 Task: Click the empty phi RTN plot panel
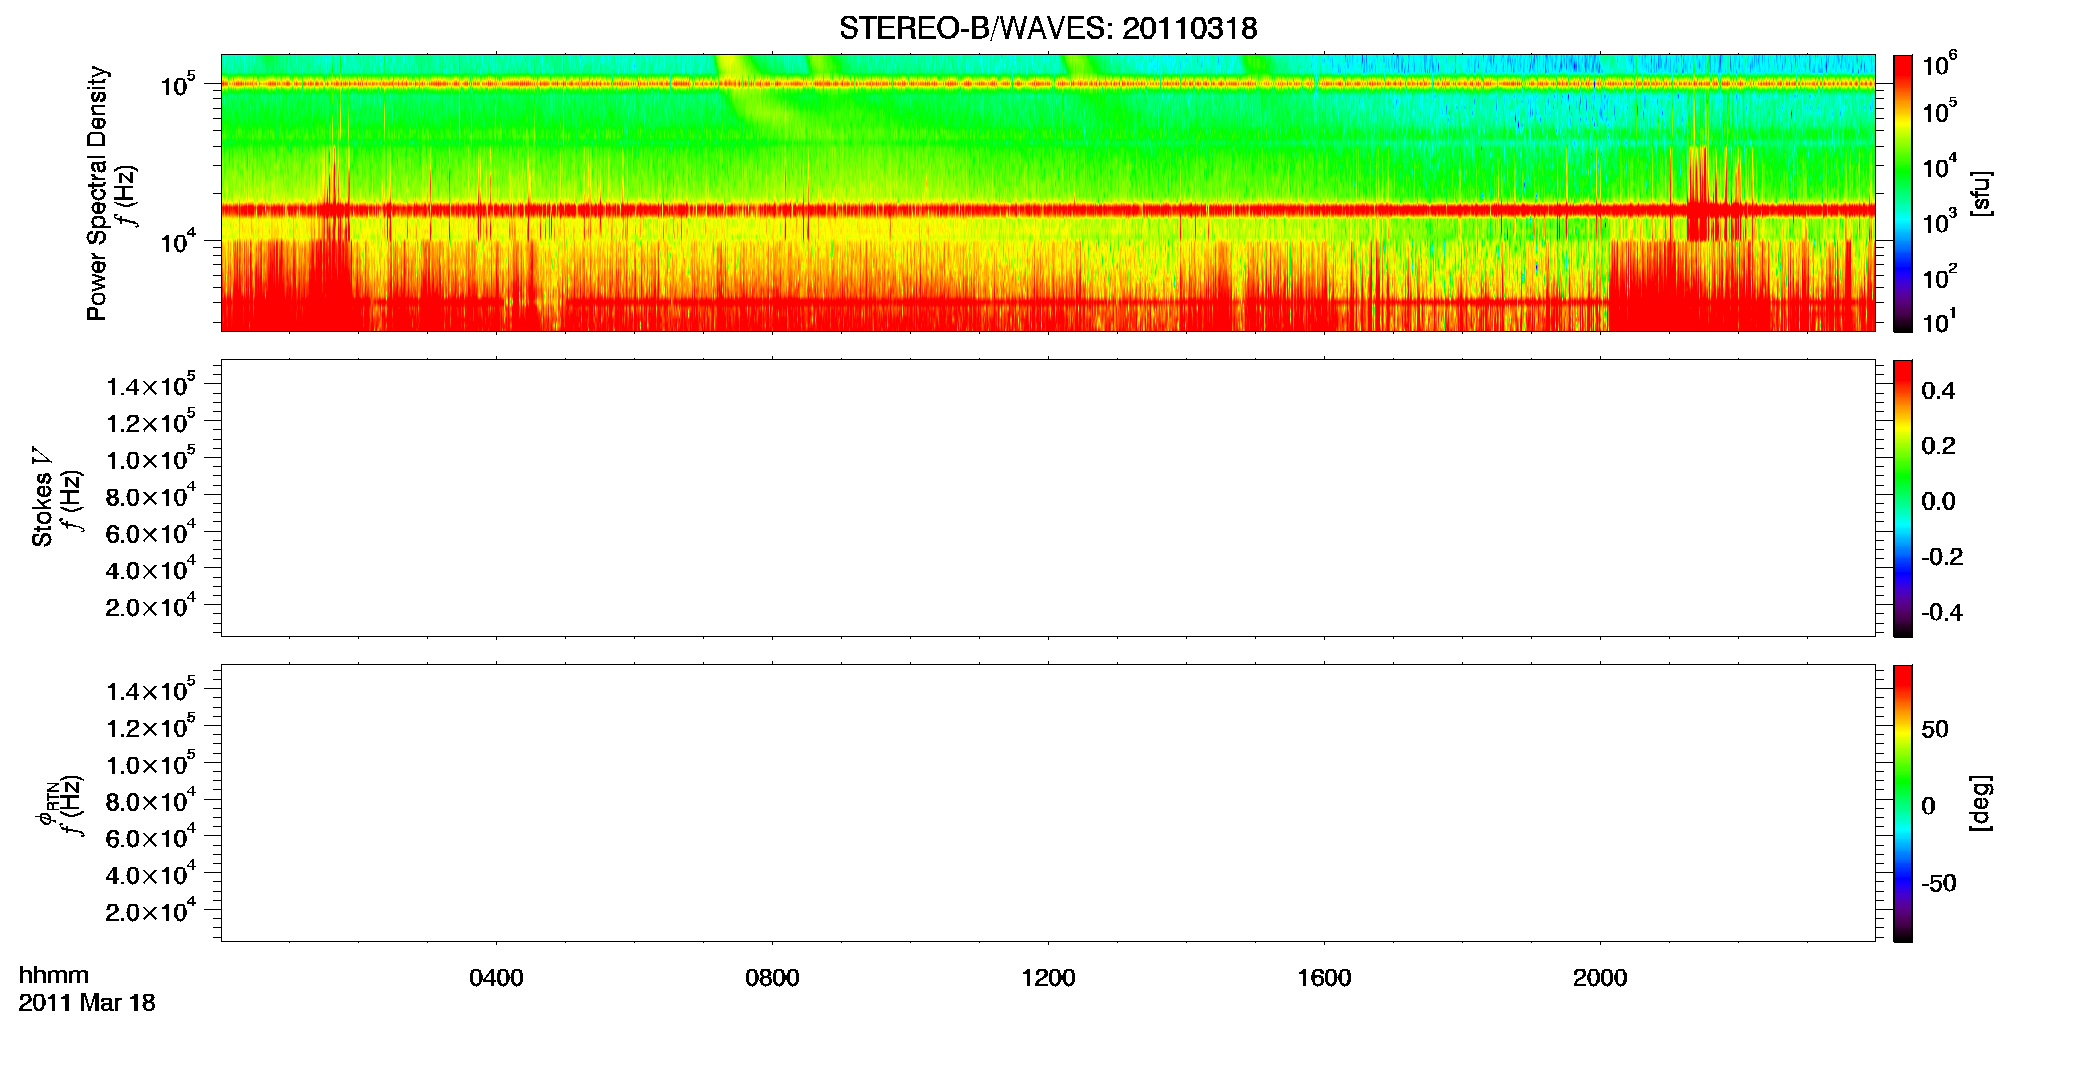pos(1048,803)
